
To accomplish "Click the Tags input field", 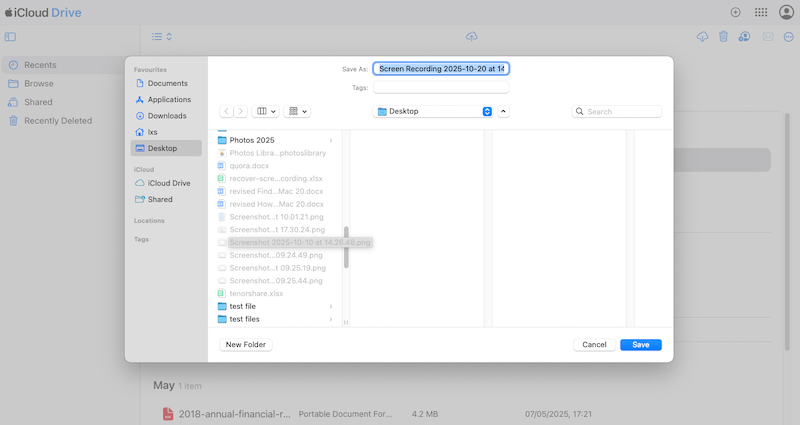I will coord(441,88).
